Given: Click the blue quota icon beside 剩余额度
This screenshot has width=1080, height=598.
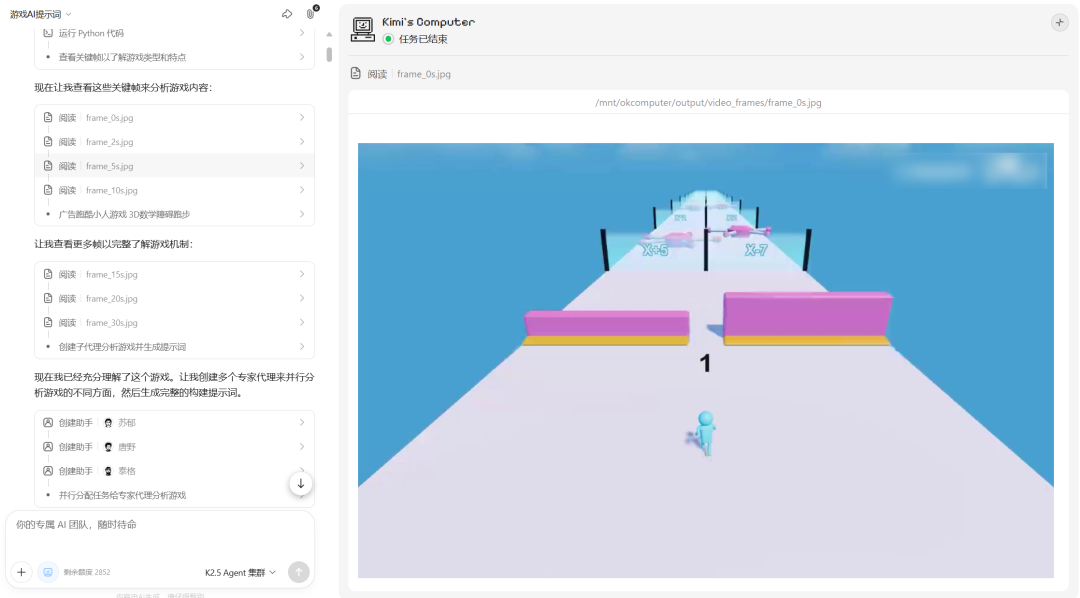Looking at the screenshot, I should [48, 572].
